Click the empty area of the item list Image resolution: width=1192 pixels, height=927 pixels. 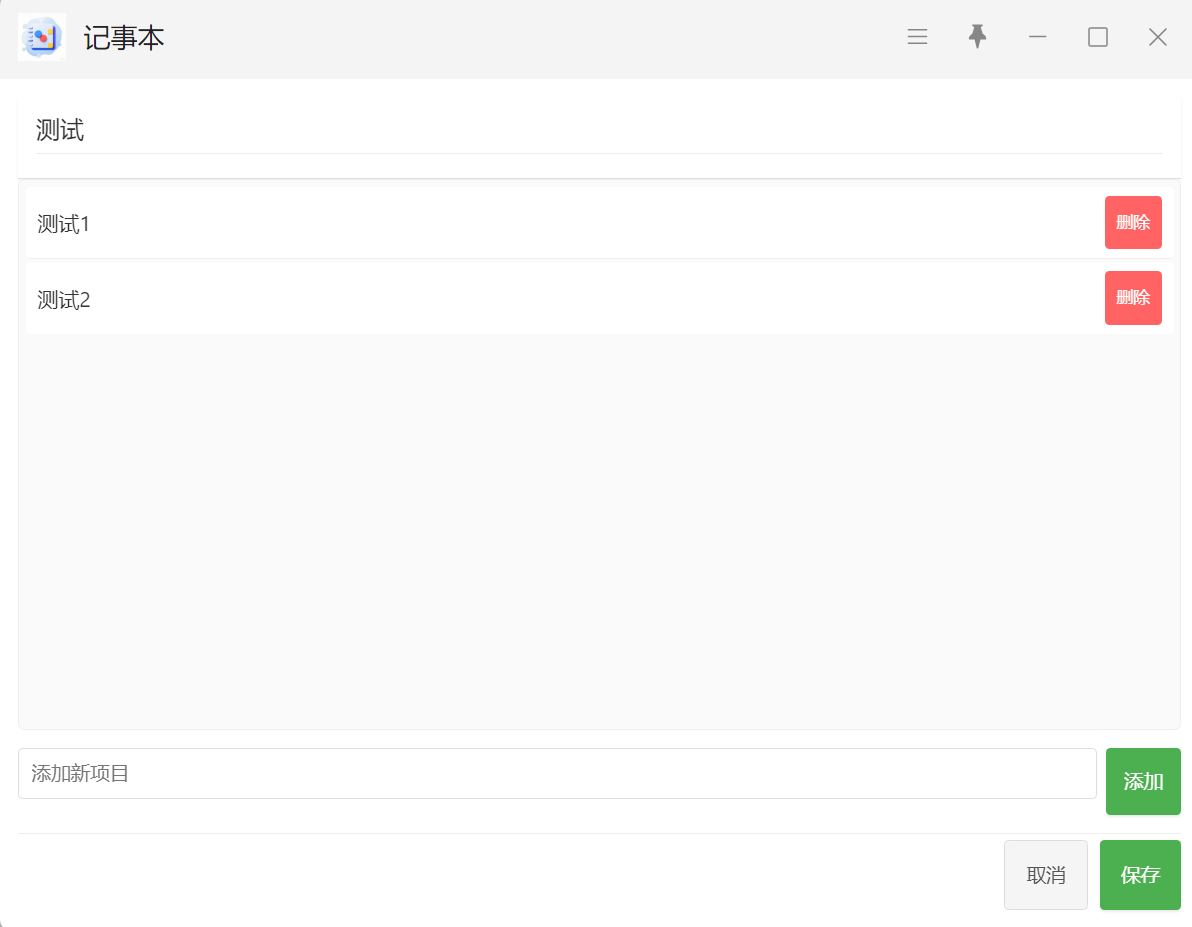(x=599, y=532)
